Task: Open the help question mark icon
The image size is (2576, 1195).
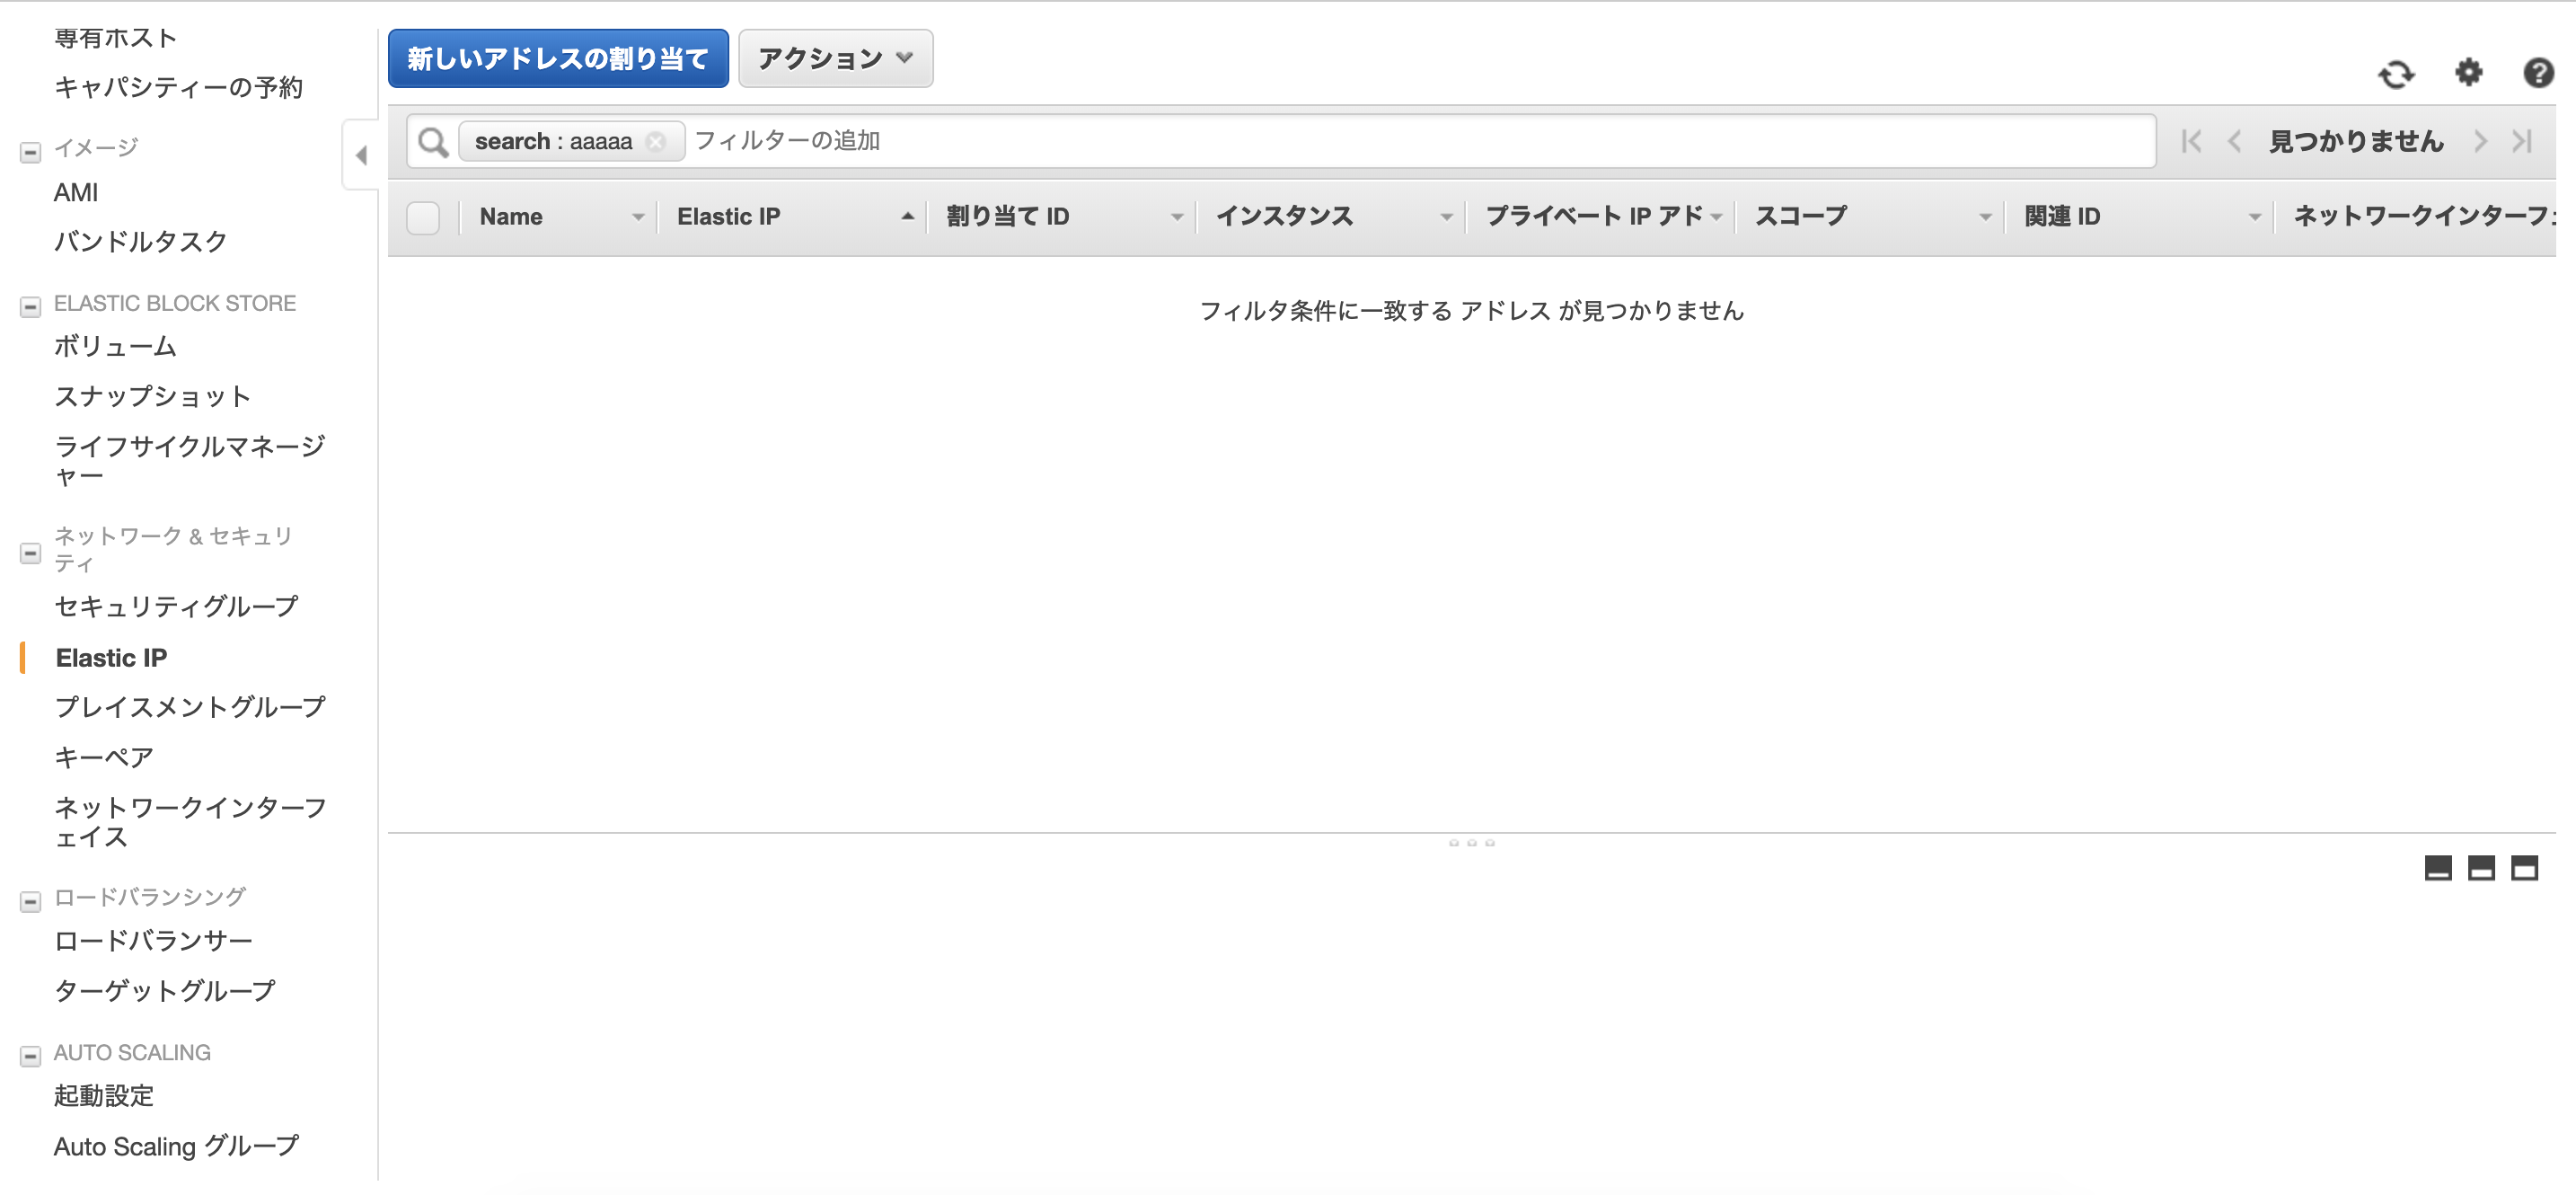Action: tap(2538, 73)
